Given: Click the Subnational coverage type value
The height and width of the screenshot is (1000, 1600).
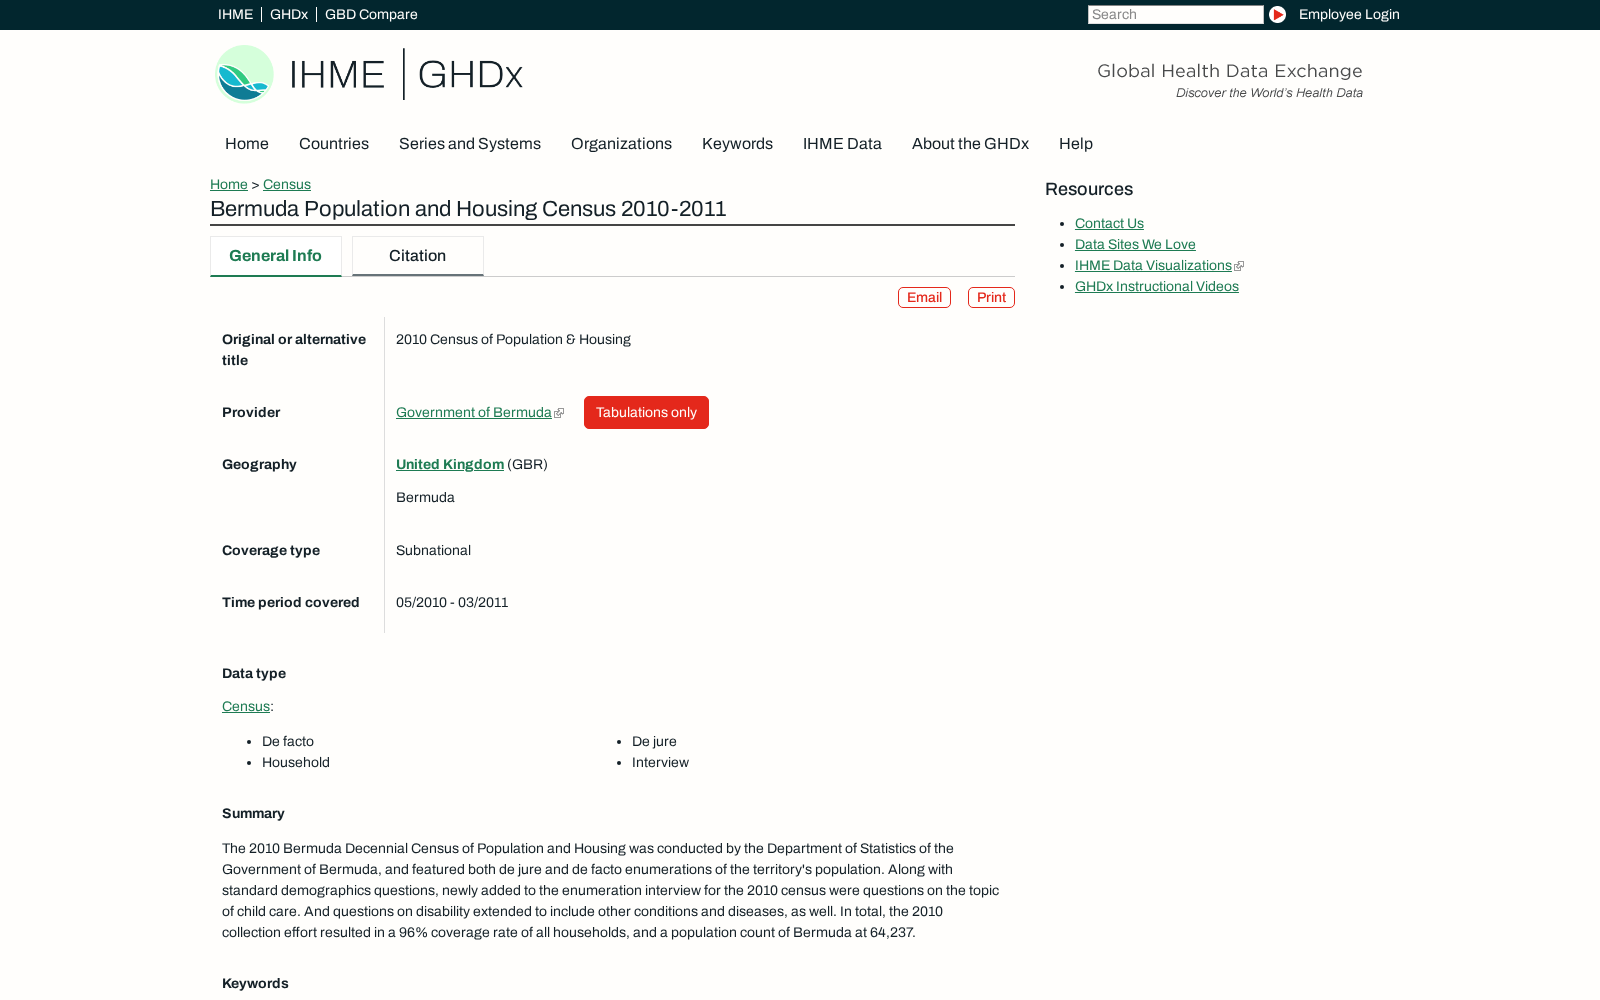Looking at the screenshot, I should [433, 551].
